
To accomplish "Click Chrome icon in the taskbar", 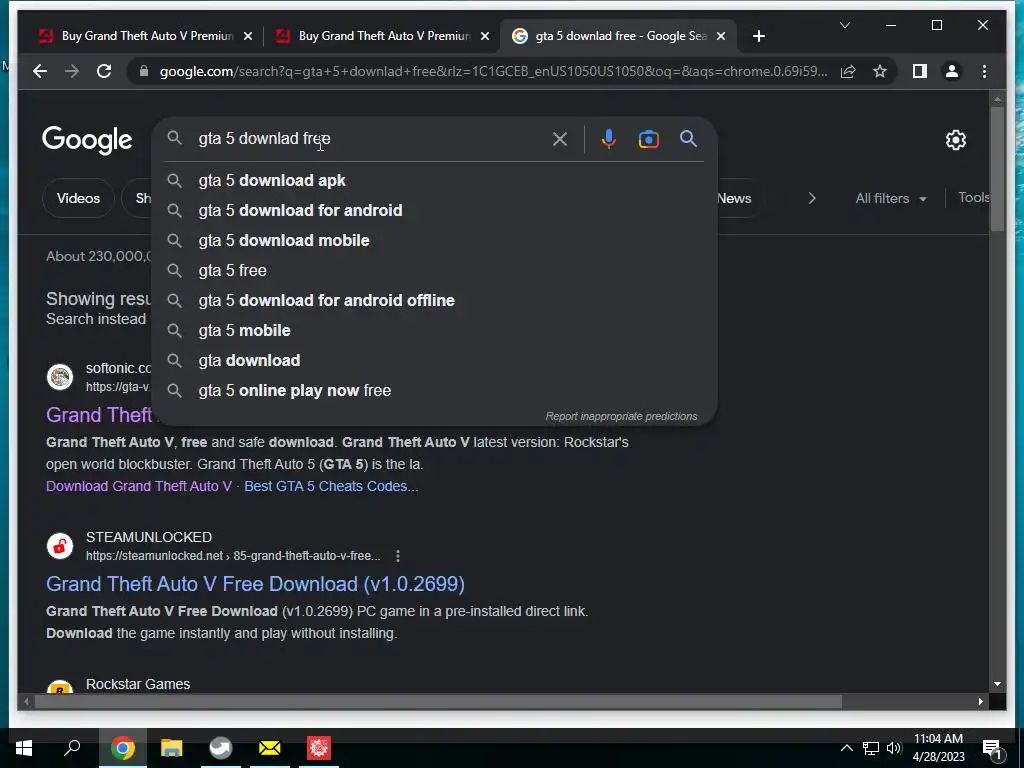I will point(123,748).
